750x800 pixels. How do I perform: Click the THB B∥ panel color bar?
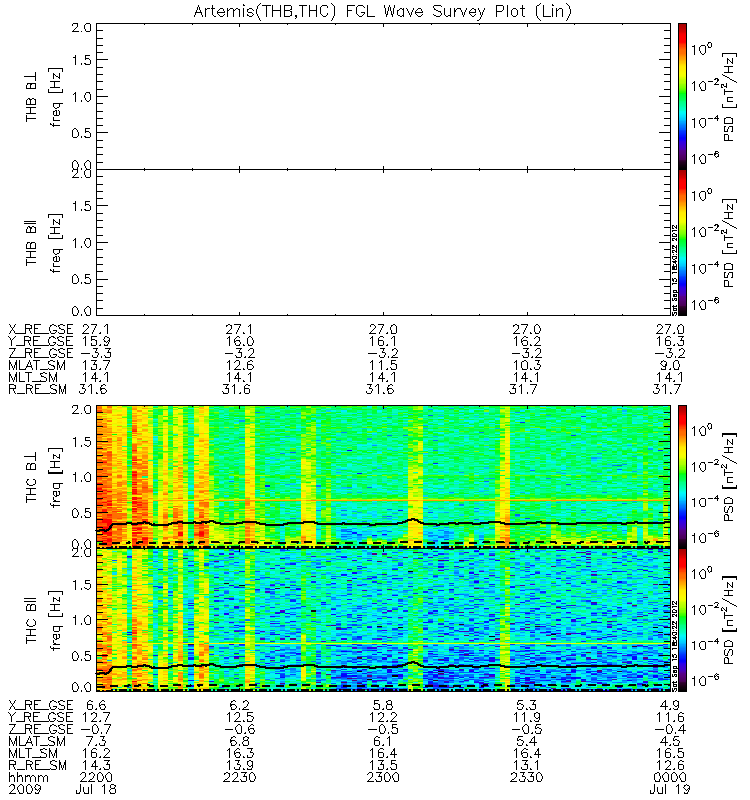click(x=682, y=242)
